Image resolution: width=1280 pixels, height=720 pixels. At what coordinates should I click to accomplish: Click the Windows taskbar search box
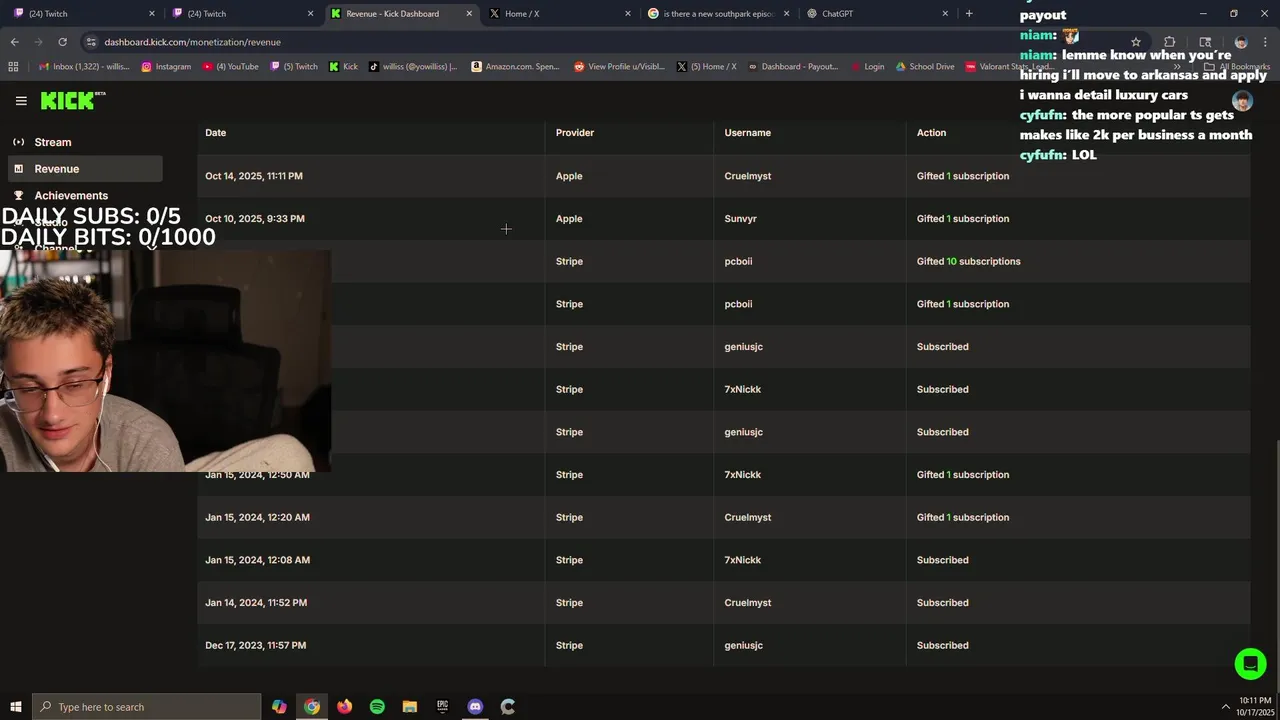pyautogui.click(x=146, y=707)
